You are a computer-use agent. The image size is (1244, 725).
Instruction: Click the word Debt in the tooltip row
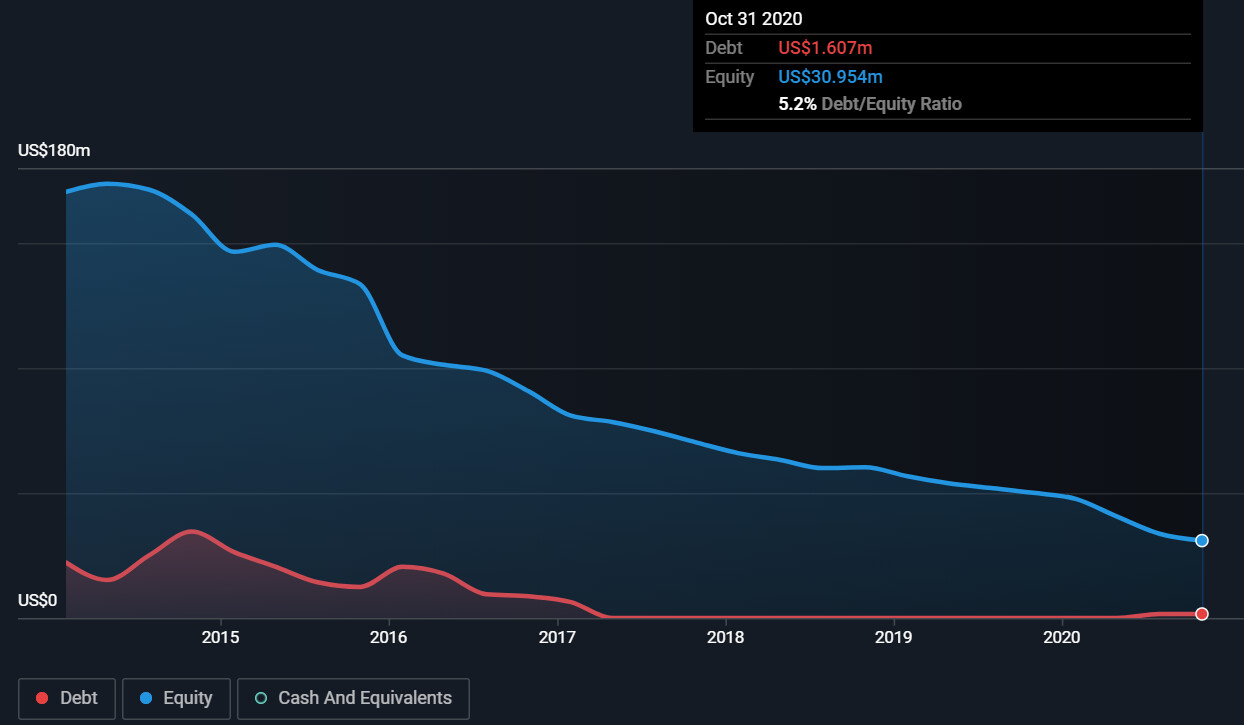click(x=724, y=48)
